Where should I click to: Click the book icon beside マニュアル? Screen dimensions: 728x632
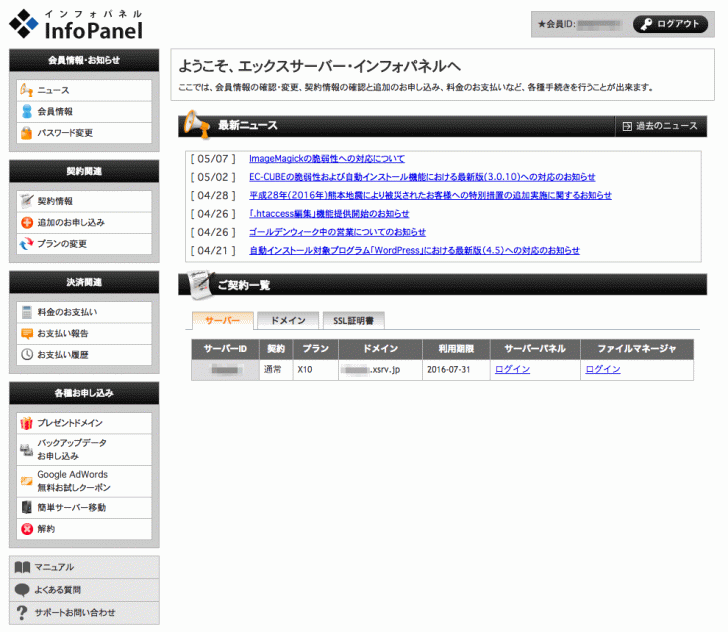point(22,567)
